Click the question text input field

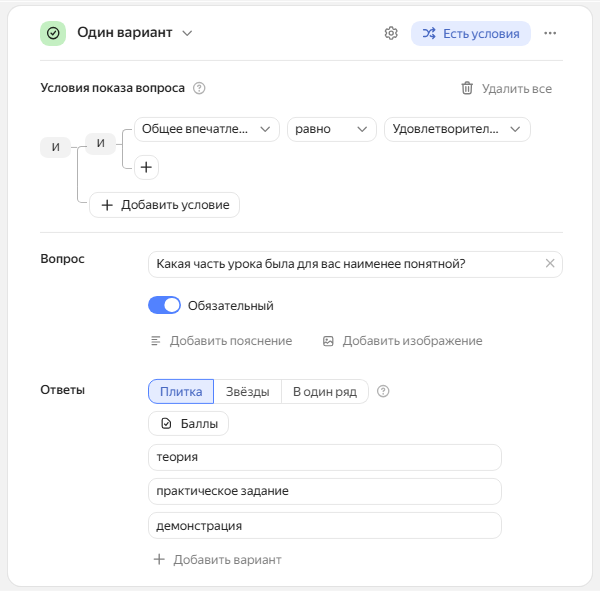[355, 264]
